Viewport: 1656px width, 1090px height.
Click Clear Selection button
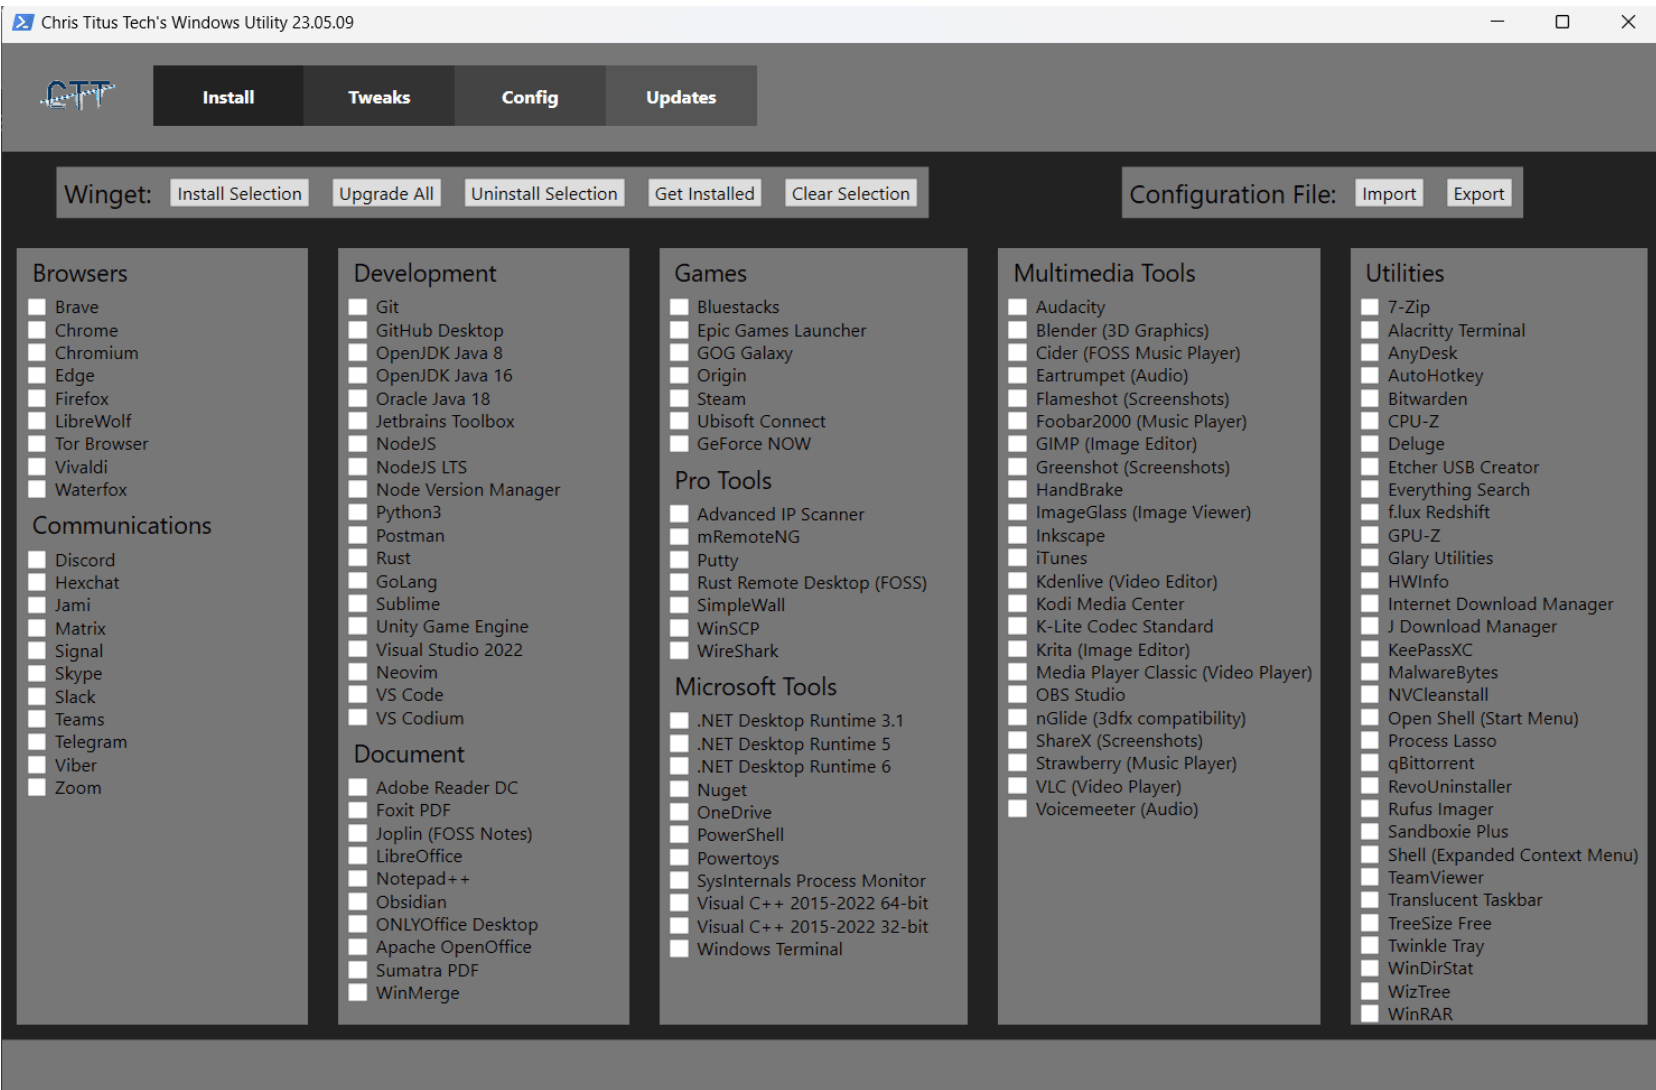point(851,193)
